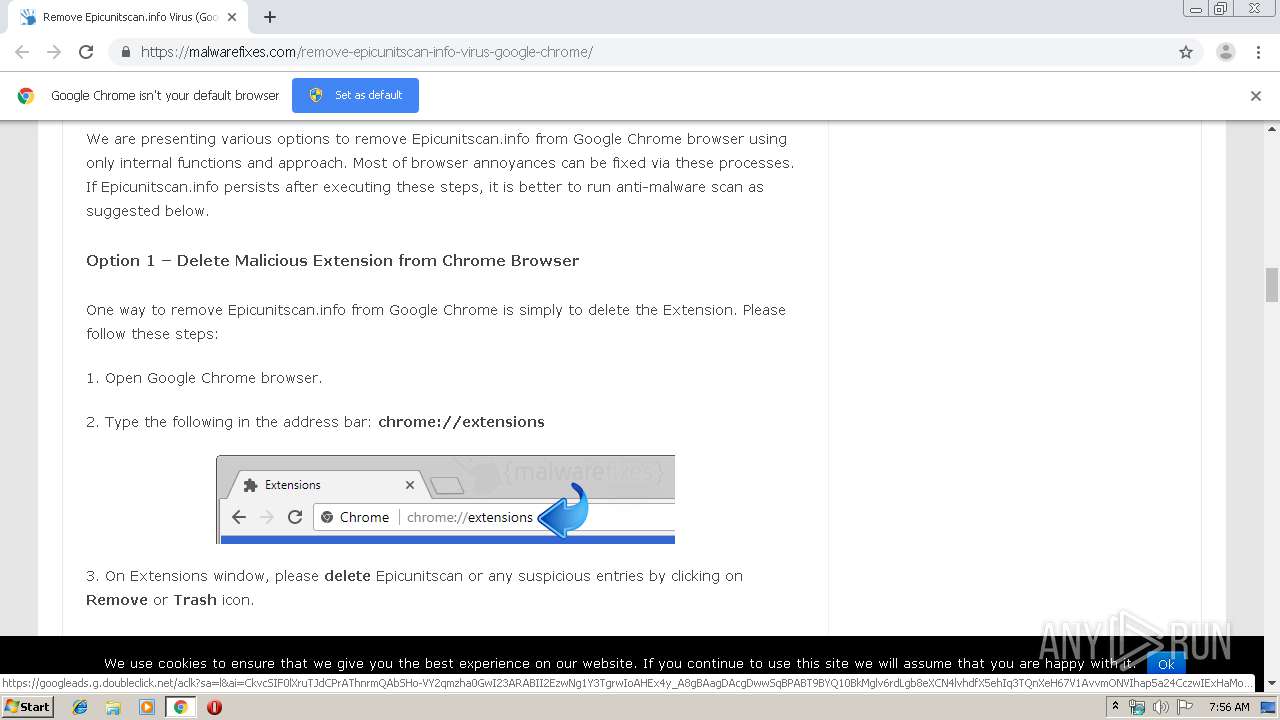The image size is (1280, 720).
Task: Dismiss the default browser infobar
Action: click(1256, 96)
